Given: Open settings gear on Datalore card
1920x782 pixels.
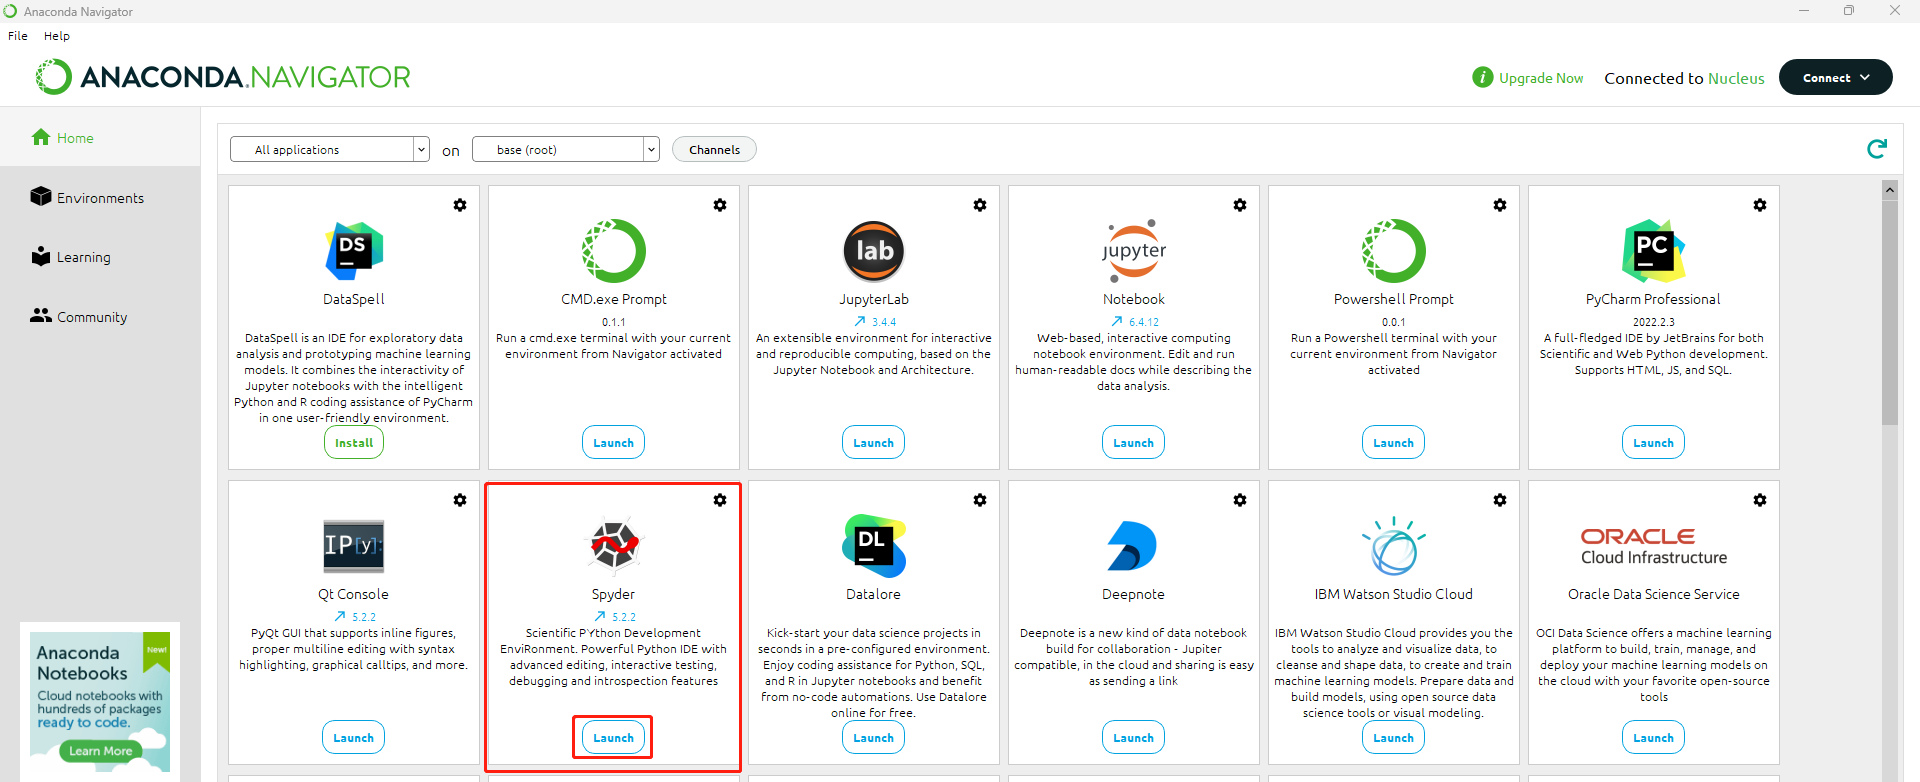Looking at the screenshot, I should click(x=980, y=500).
